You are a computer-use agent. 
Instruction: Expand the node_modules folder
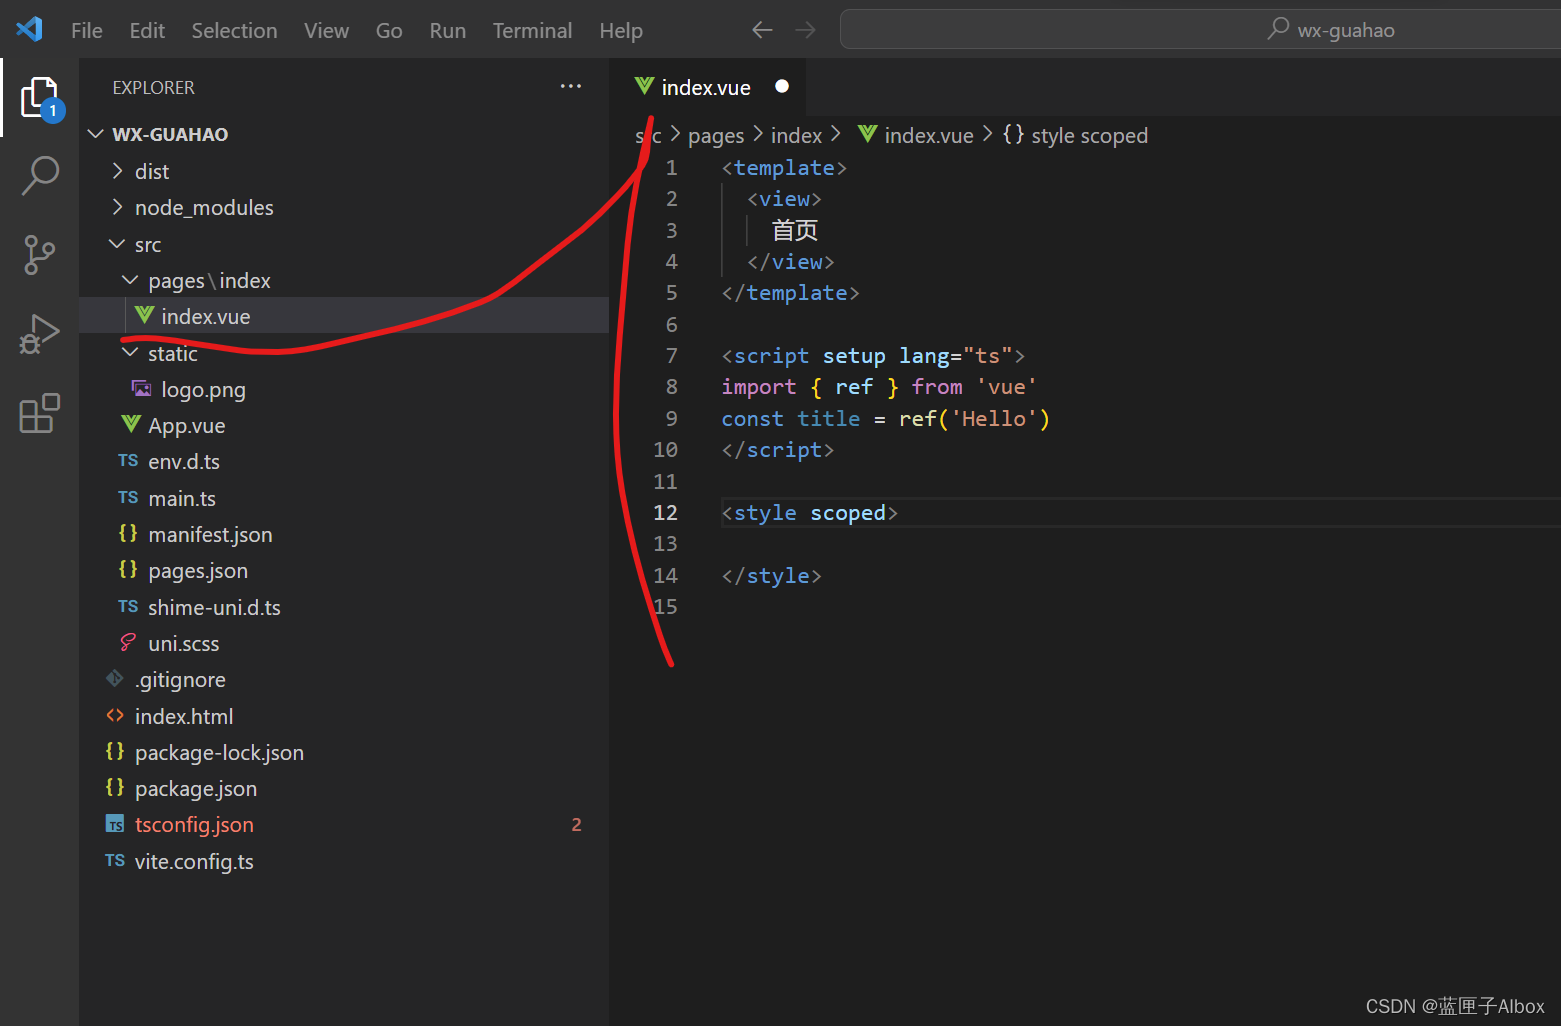(x=118, y=207)
